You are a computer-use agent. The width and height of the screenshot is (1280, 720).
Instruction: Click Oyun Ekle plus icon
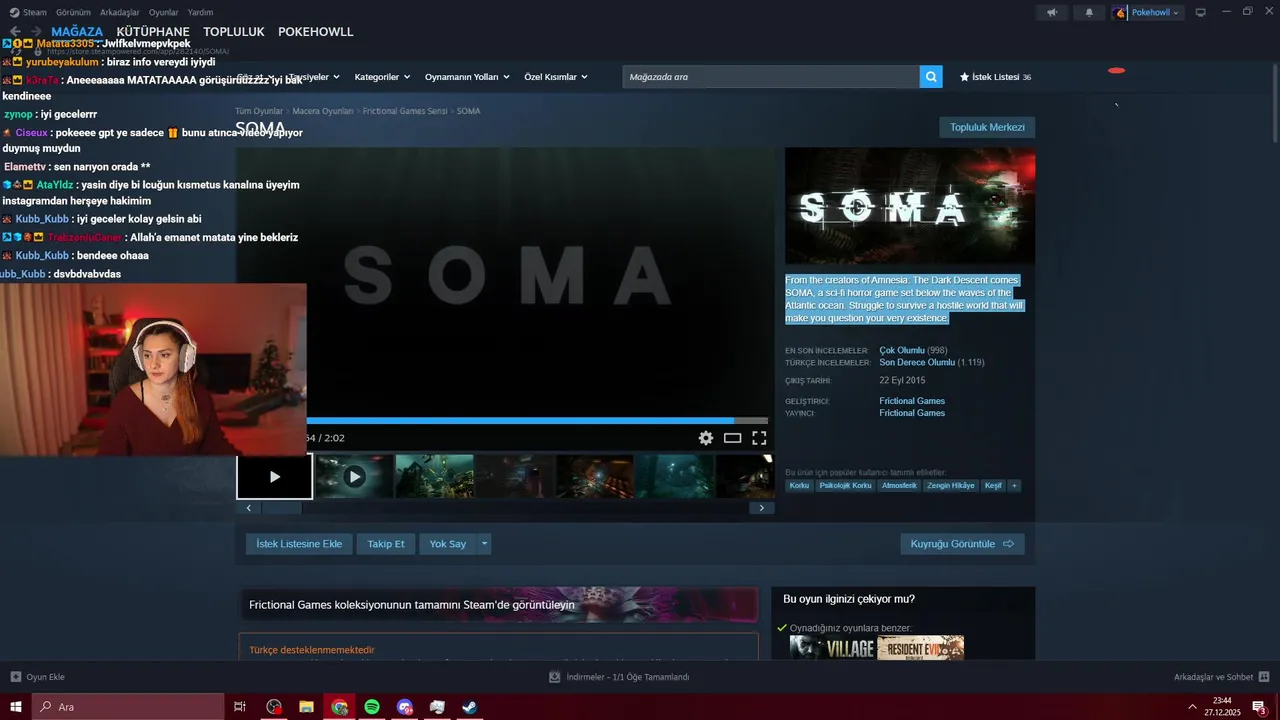pos(15,677)
